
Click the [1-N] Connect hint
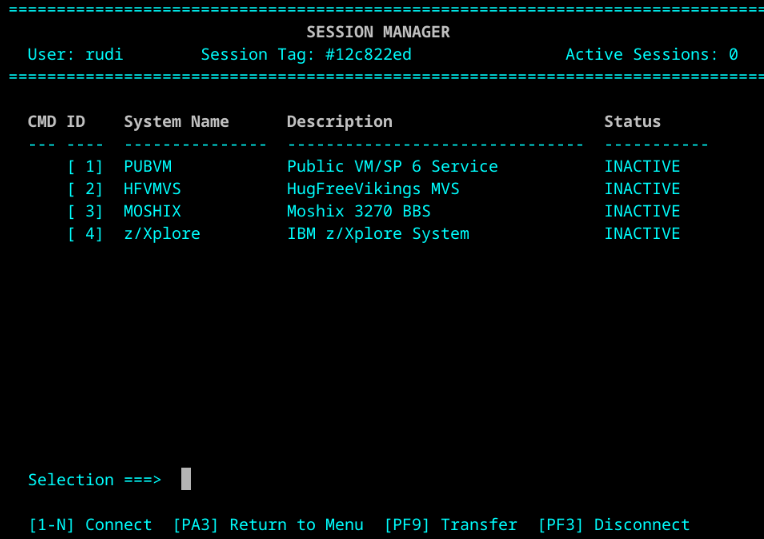[91, 525]
